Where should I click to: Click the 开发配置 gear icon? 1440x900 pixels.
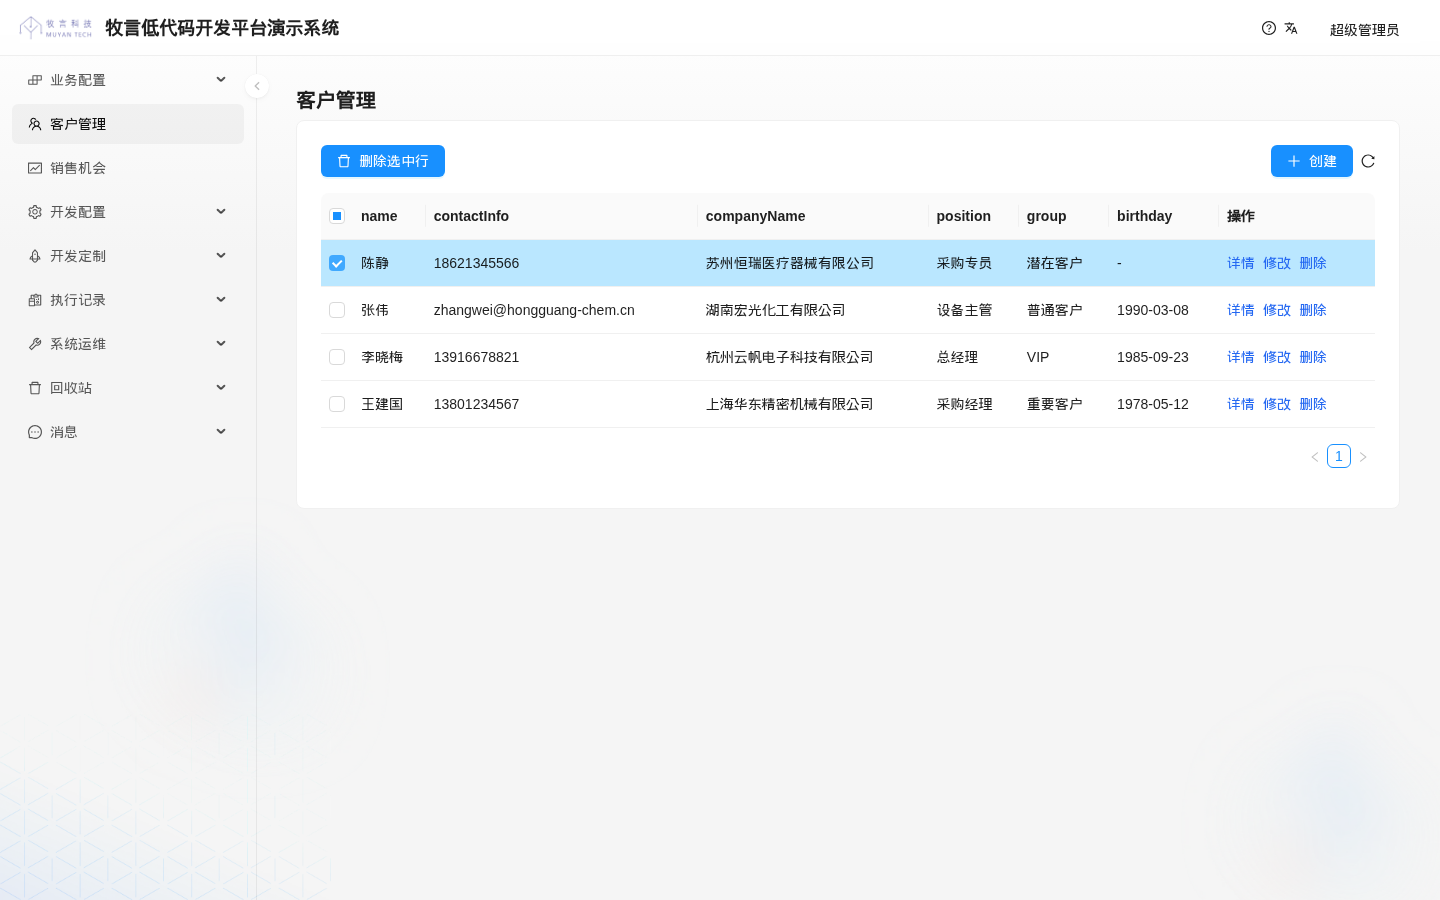[35, 212]
